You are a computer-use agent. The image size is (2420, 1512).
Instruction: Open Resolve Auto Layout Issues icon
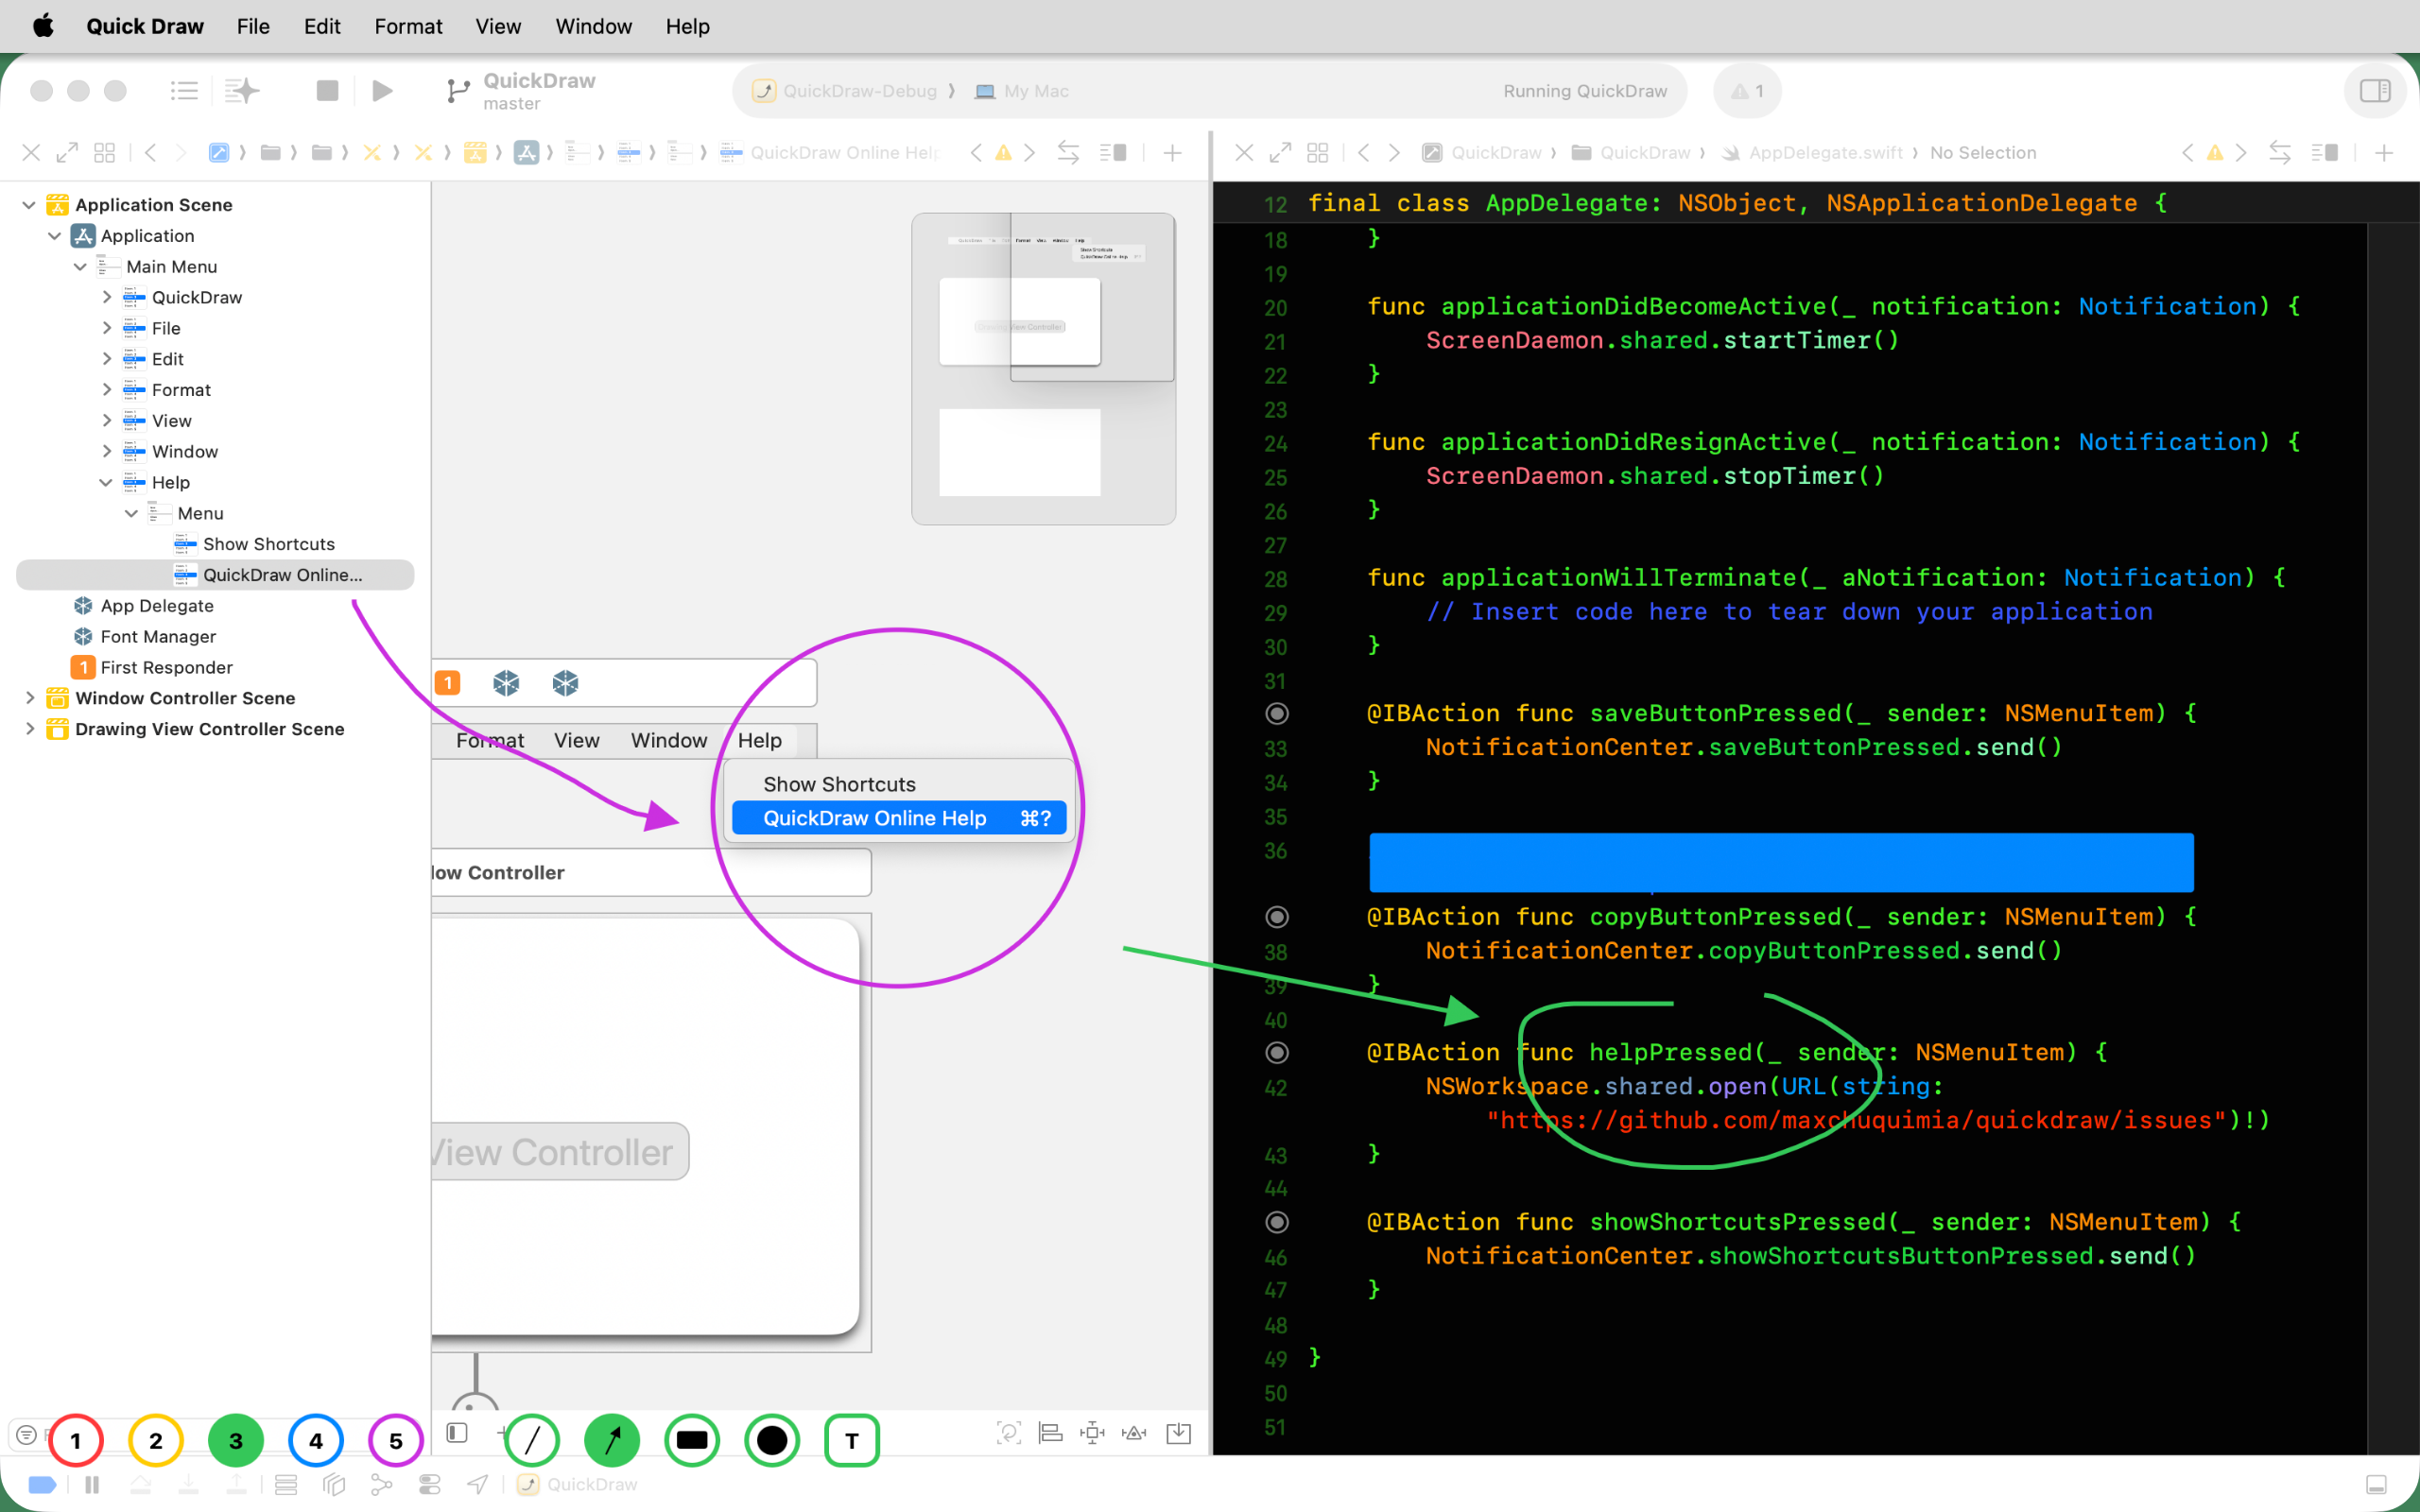[x=1134, y=1433]
